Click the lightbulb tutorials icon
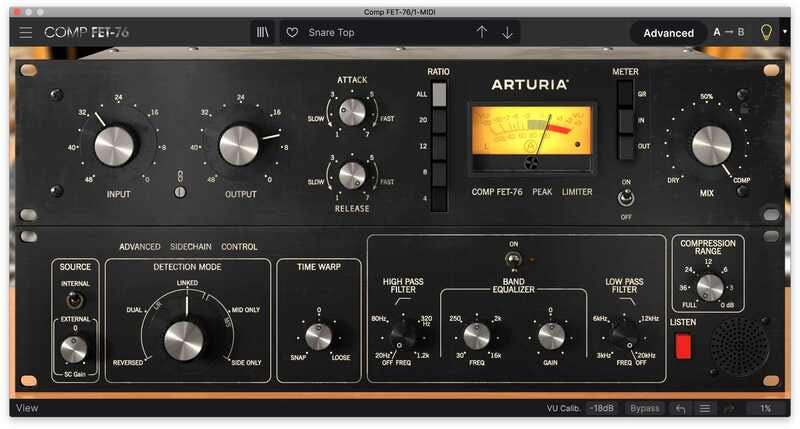Viewport: 800px width, 429px height. (767, 33)
